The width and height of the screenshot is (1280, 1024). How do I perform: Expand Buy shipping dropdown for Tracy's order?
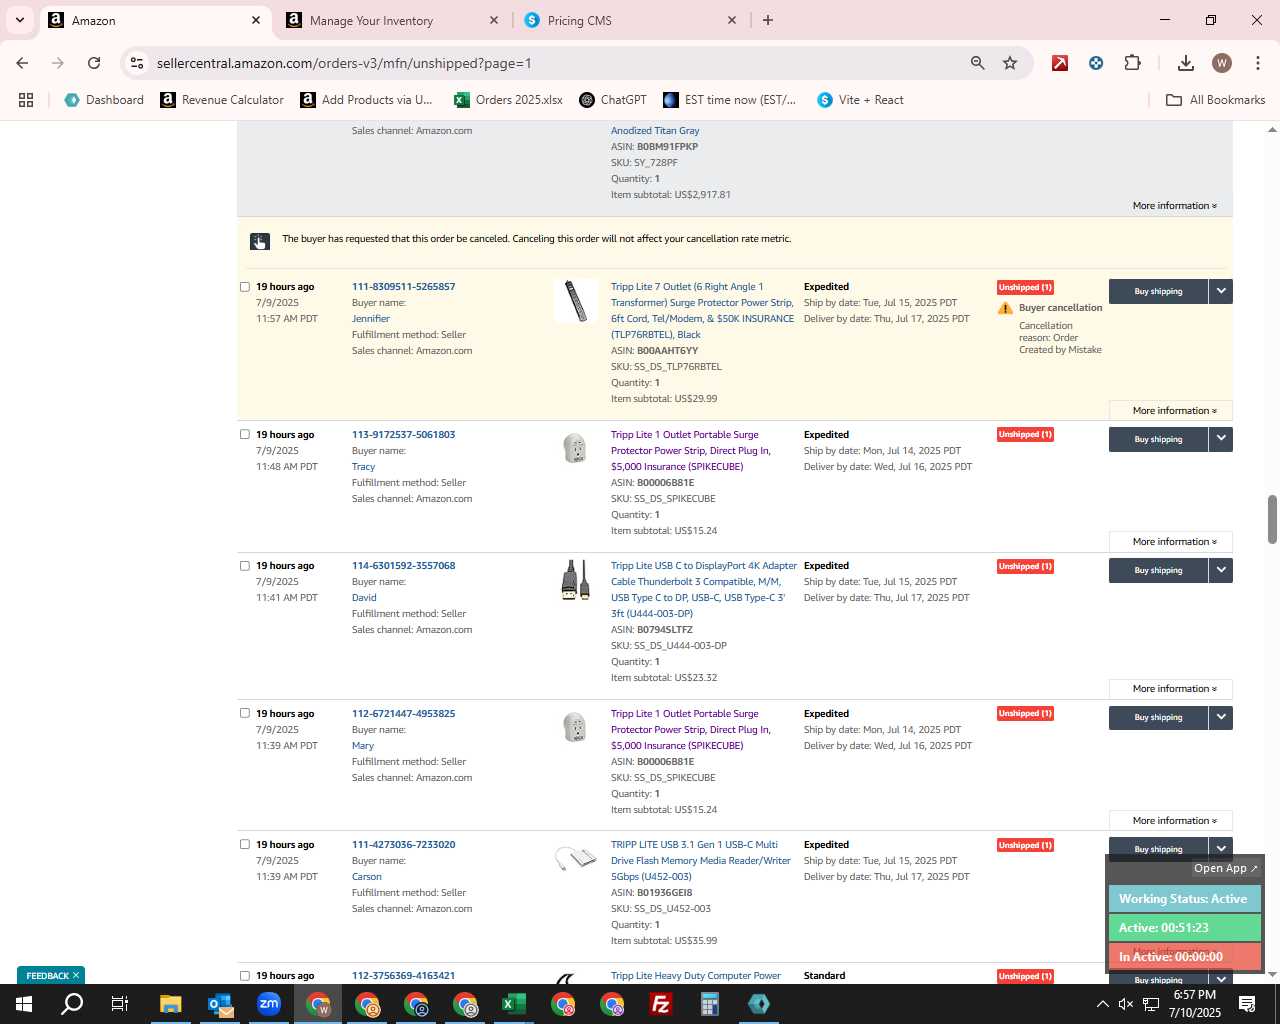[1221, 439]
